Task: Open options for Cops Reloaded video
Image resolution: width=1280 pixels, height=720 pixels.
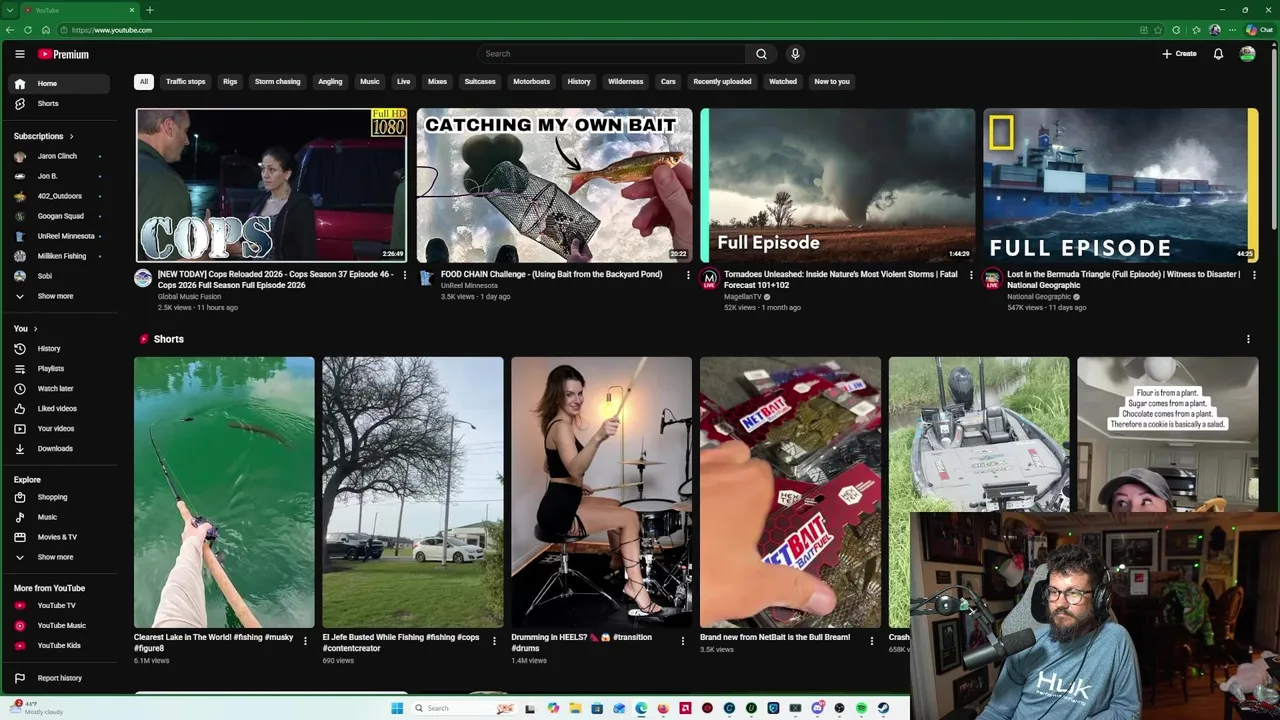Action: coord(405,275)
